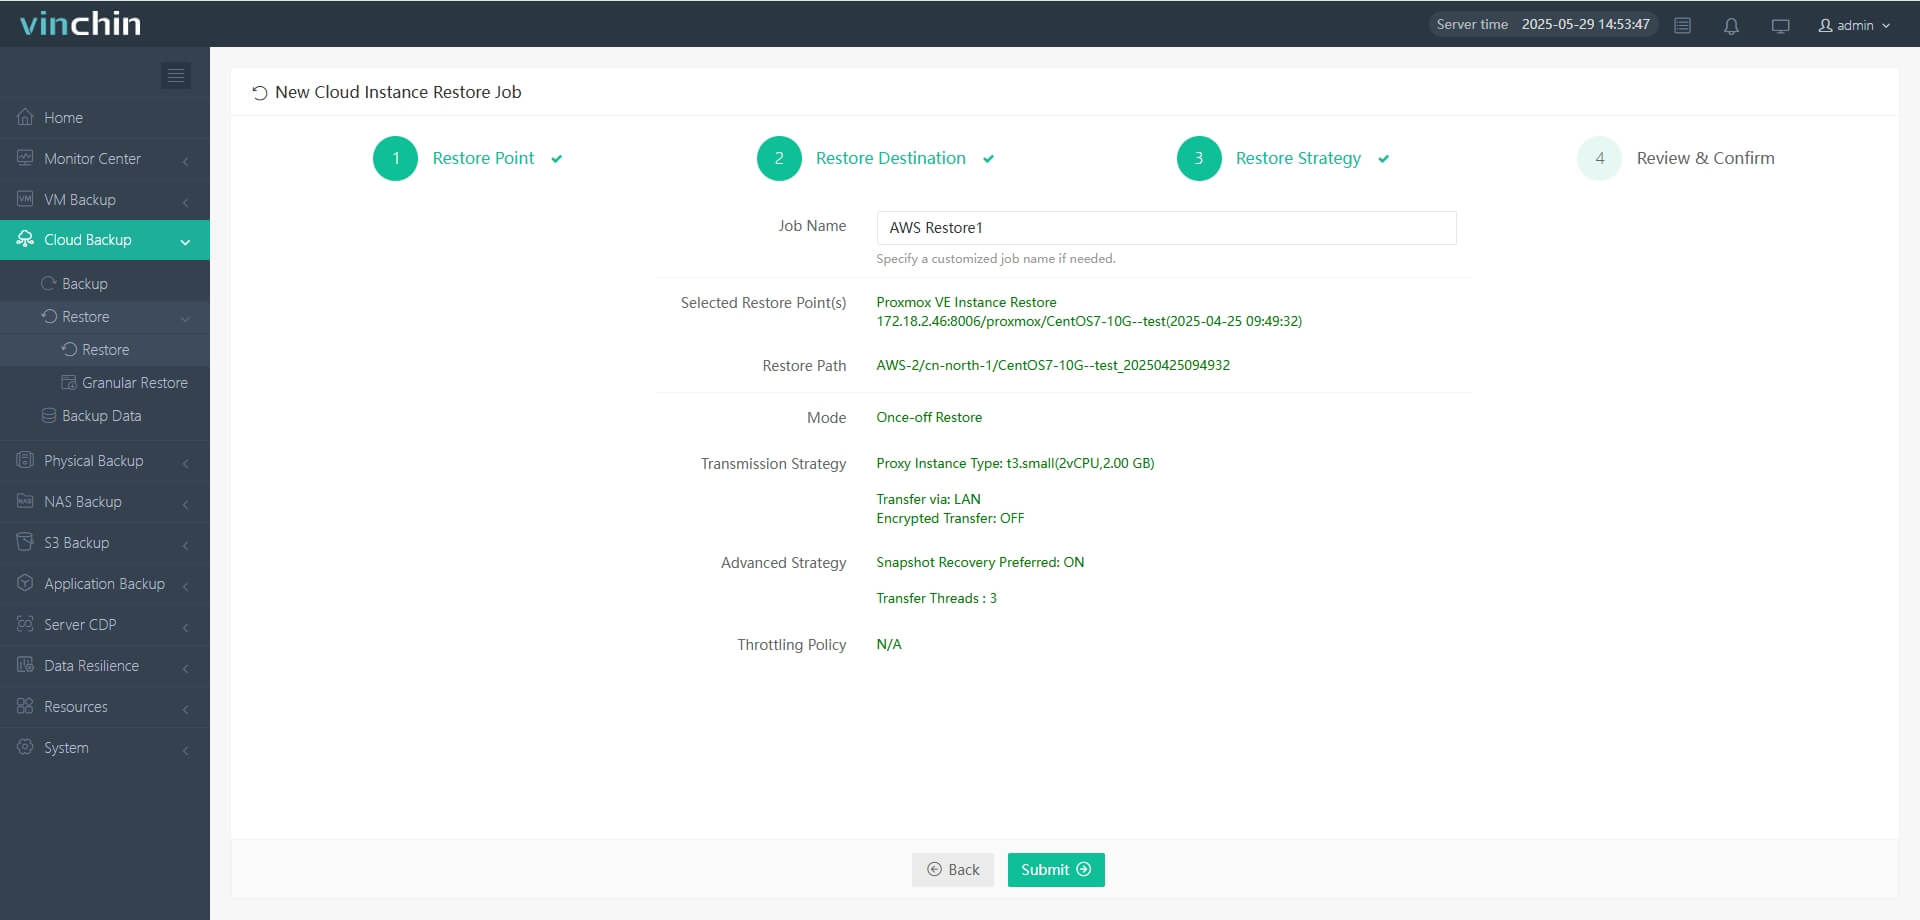
Task: Click the Job Name input field
Action: 1166,228
